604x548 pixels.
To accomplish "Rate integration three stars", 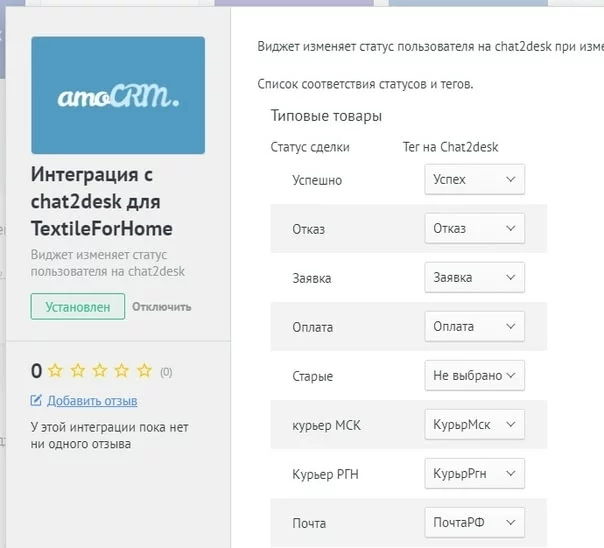I will click(x=99, y=371).
